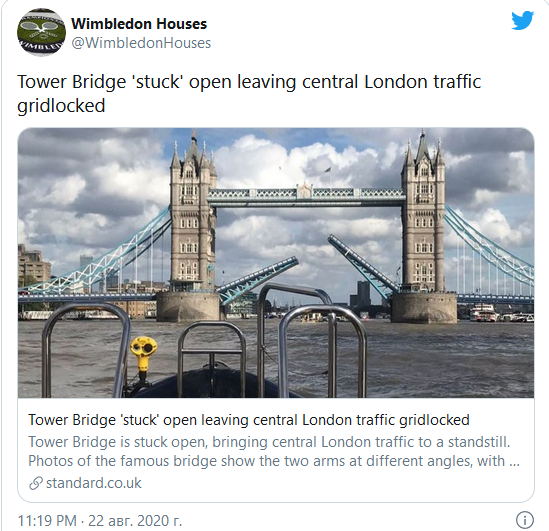Open the tweet info circle icon
The height and width of the screenshot is (531, 549).
click(524, 520)
